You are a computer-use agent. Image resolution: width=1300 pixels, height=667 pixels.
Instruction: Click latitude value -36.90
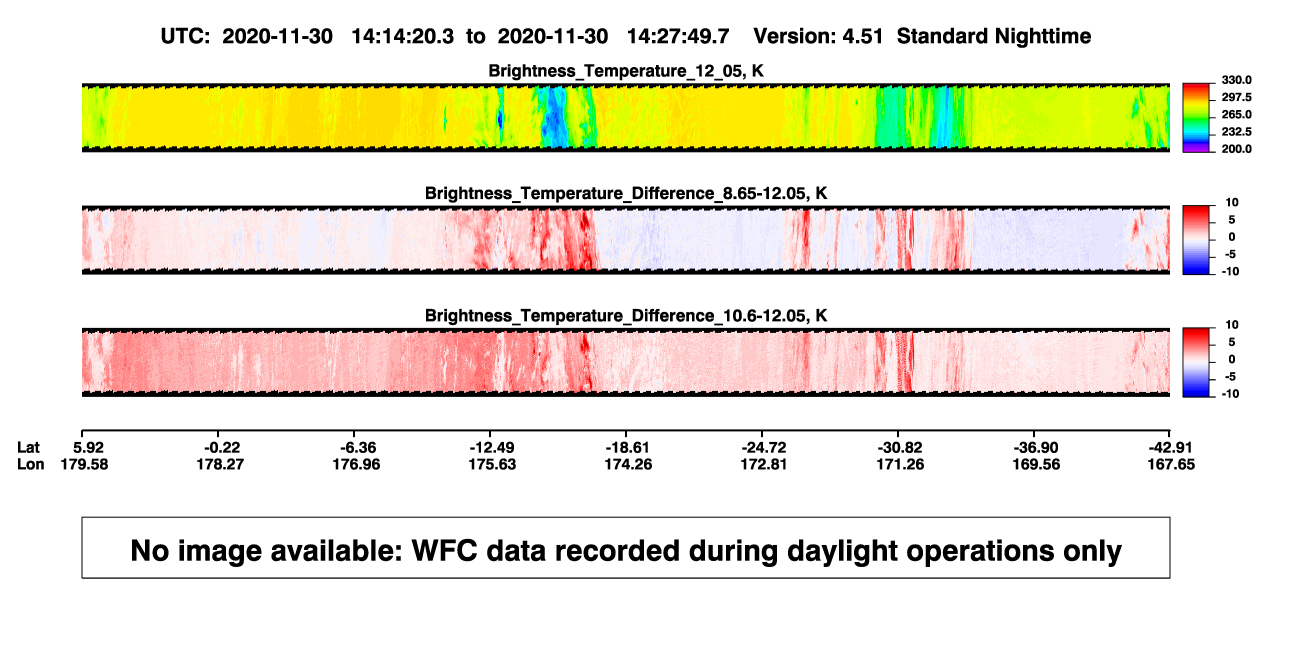[1034, 447]
